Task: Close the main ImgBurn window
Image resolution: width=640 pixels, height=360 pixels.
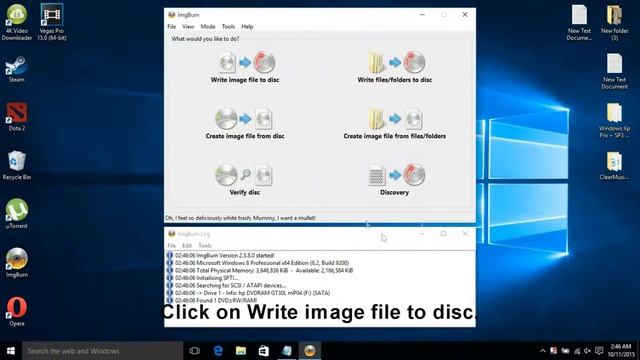Action: (x=465, y=15)
